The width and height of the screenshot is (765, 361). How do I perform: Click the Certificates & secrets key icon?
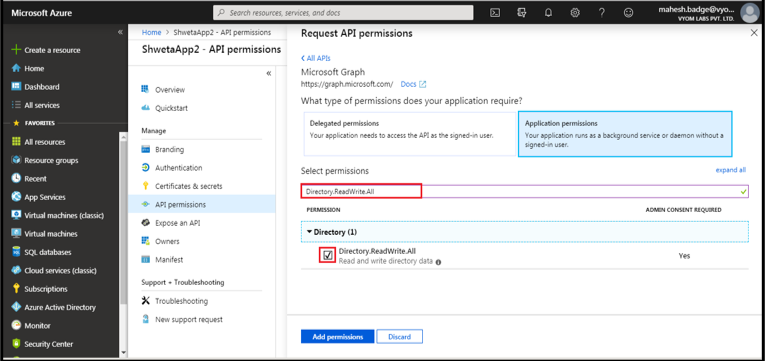coord(145,186)
